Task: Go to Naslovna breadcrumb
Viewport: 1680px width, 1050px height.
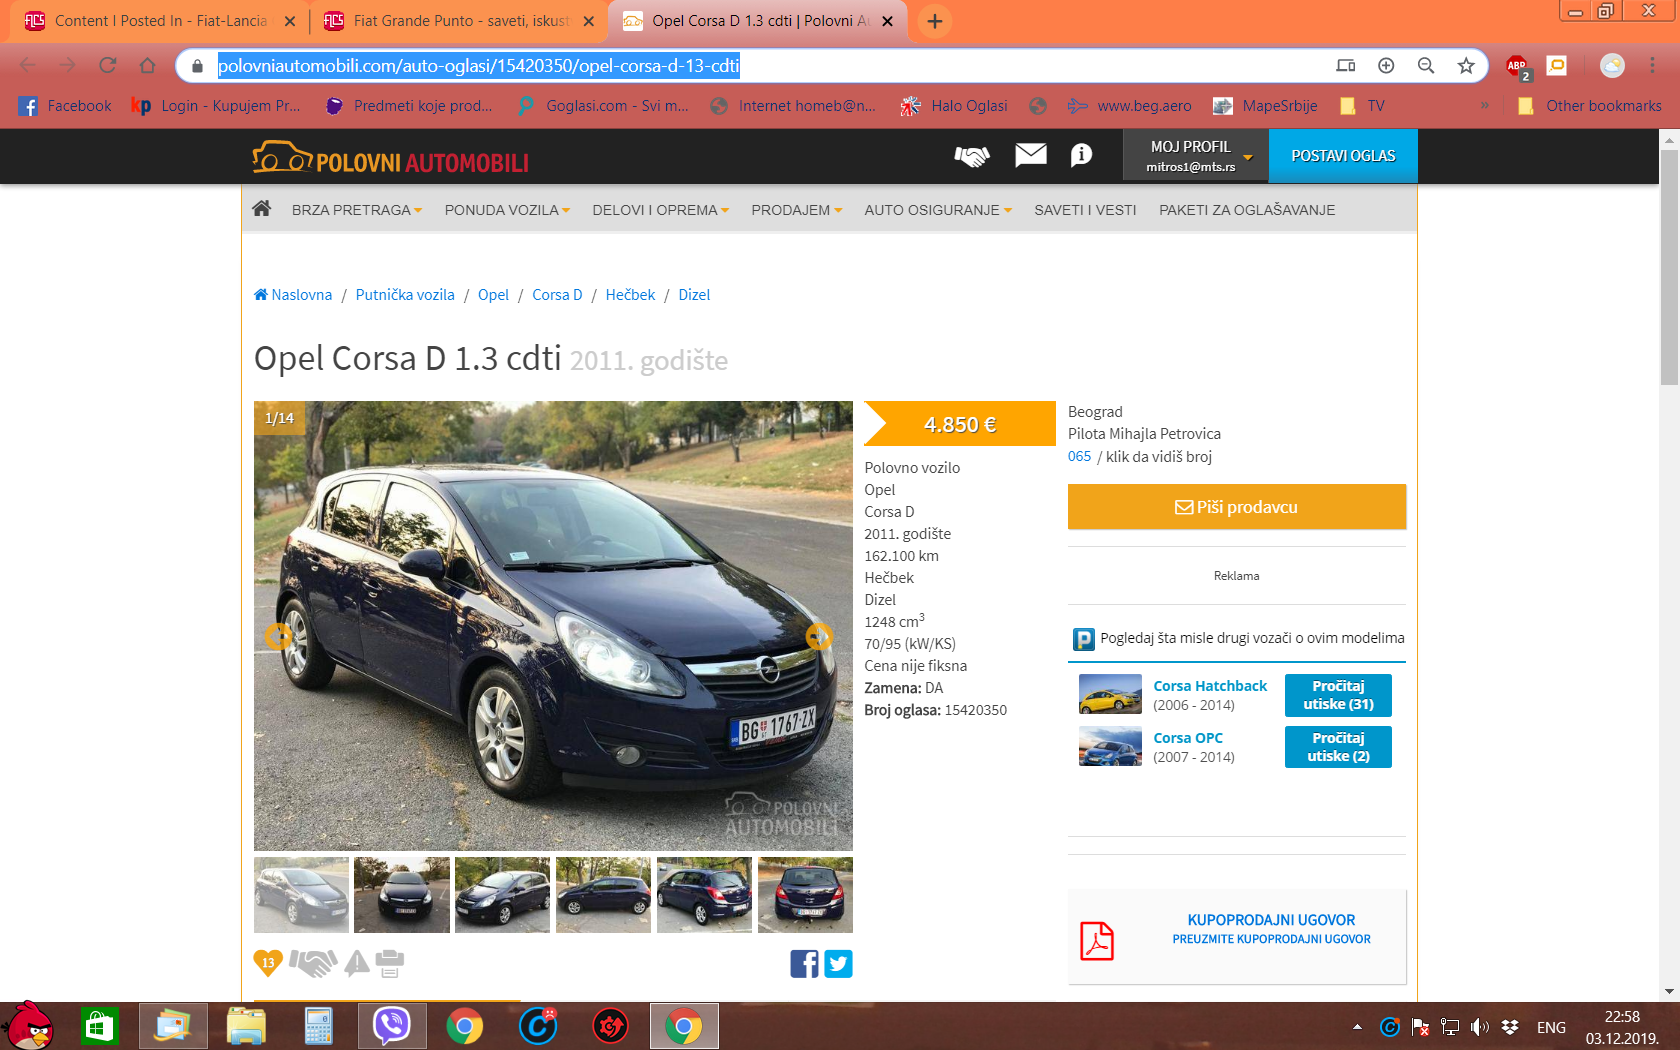Action: (293, 295)
